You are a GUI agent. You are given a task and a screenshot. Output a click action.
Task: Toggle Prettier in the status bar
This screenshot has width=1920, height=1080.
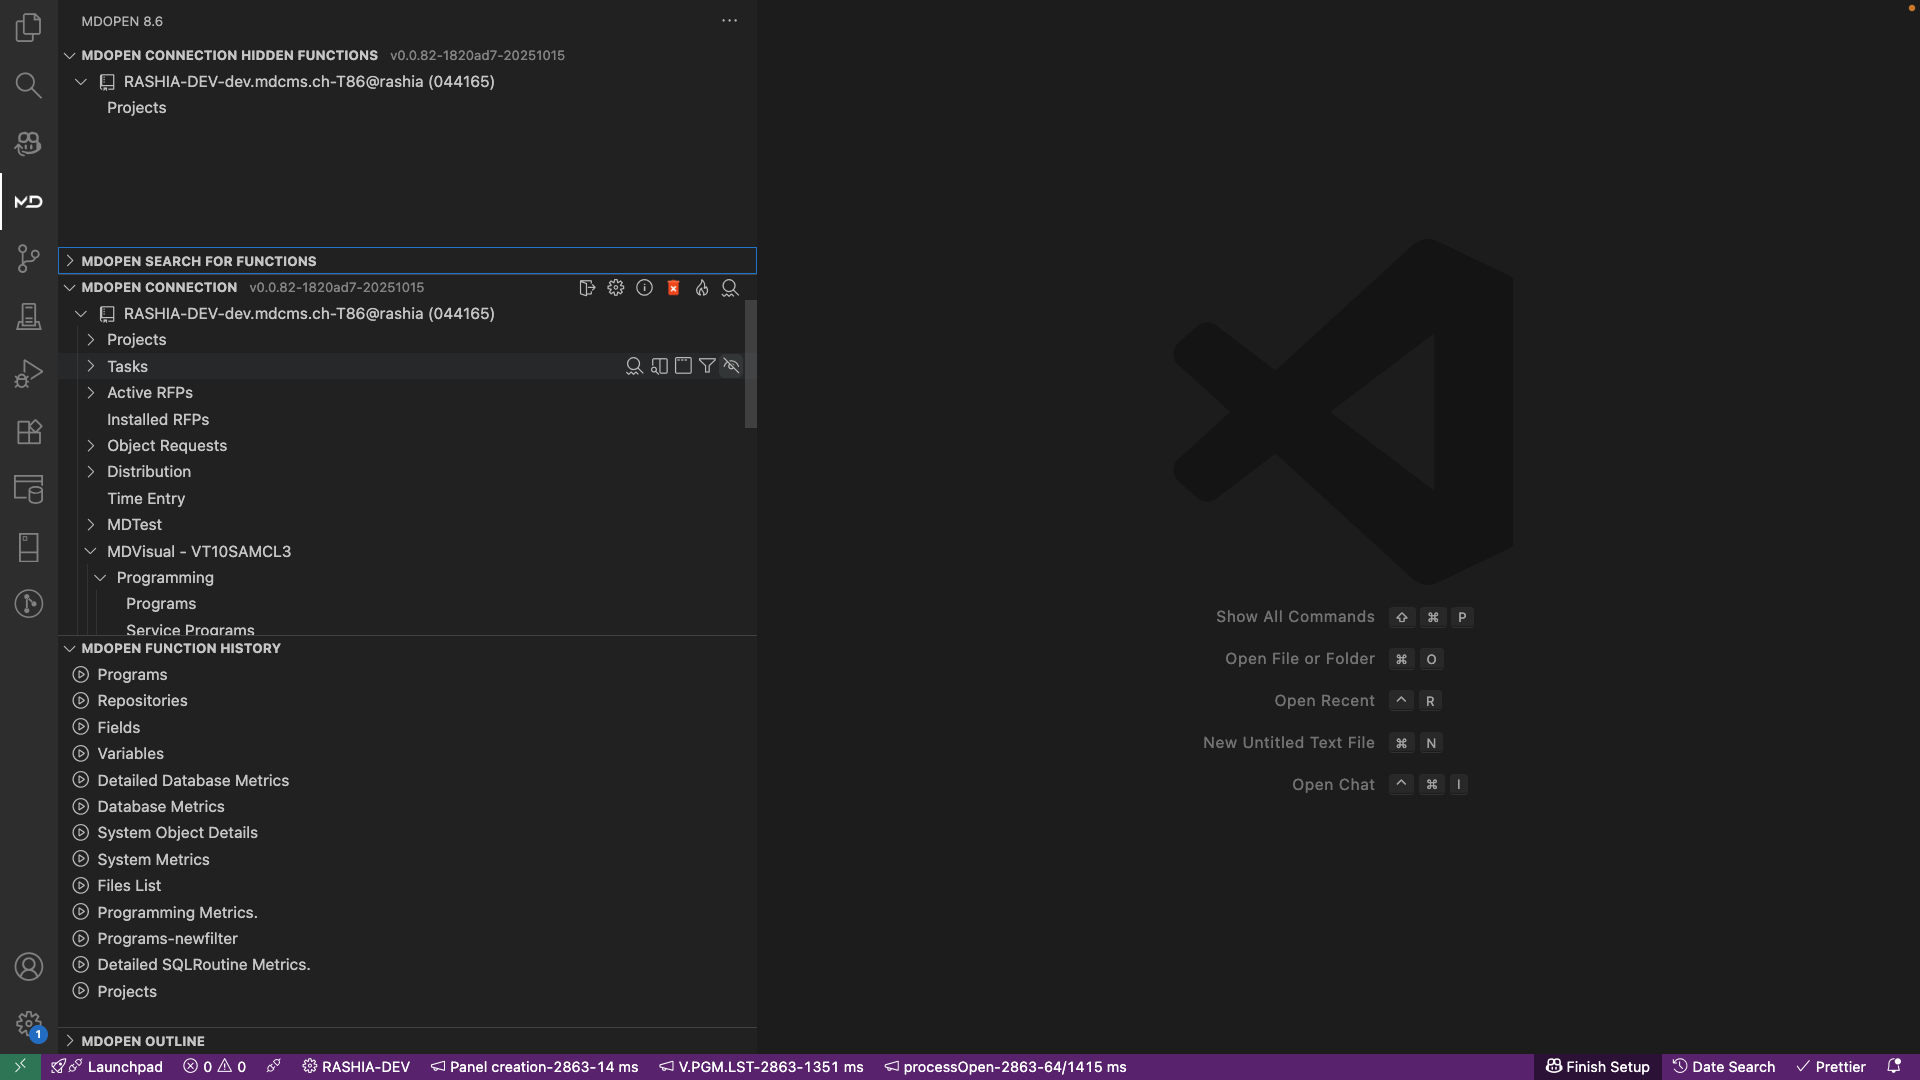pos(1831,1067)
